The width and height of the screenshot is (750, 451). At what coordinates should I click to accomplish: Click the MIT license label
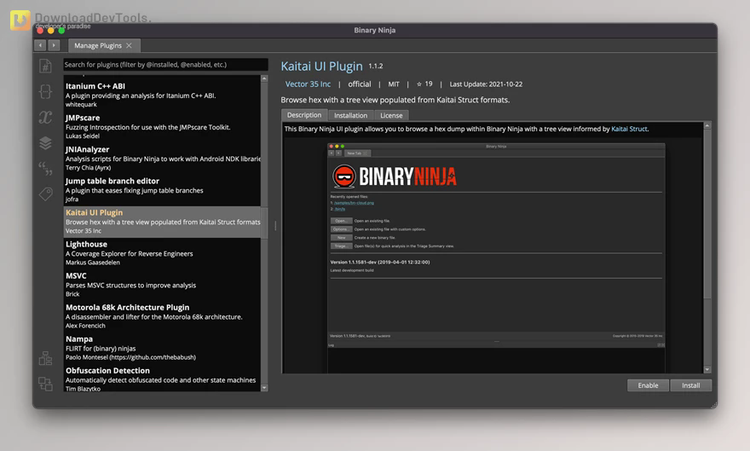point(393,84)
